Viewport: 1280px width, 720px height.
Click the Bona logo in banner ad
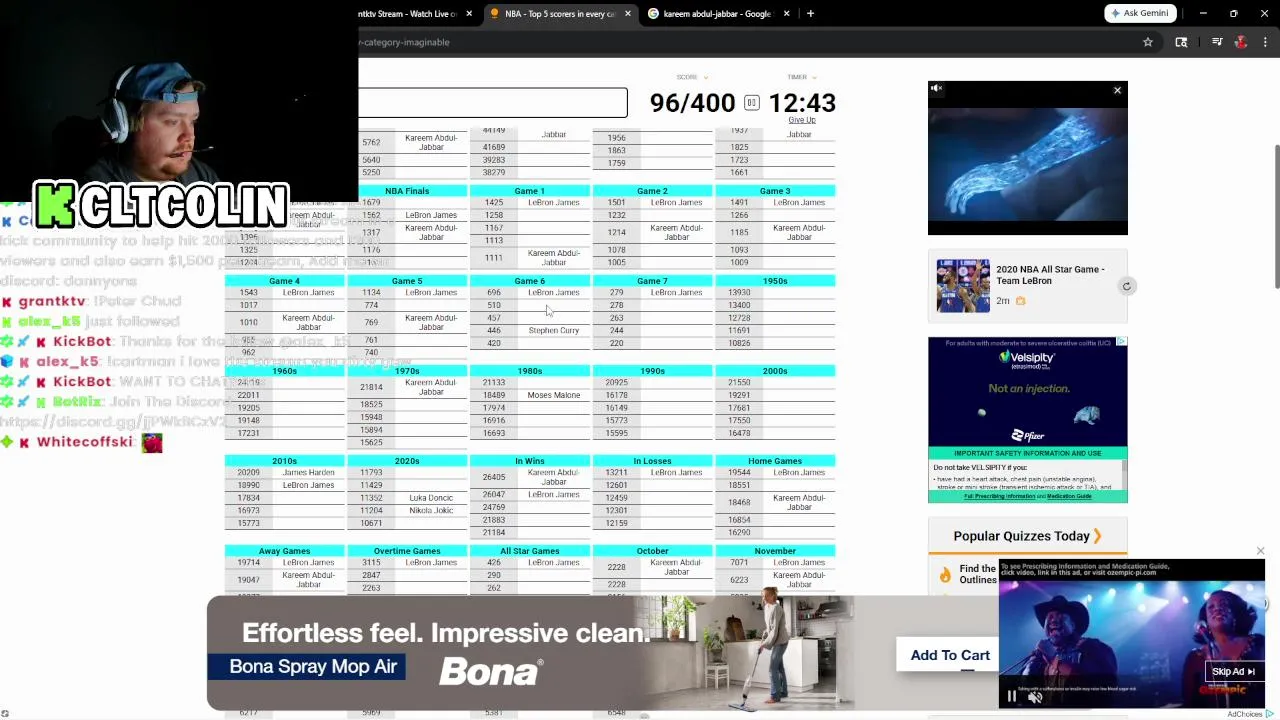tap(490, 672)
